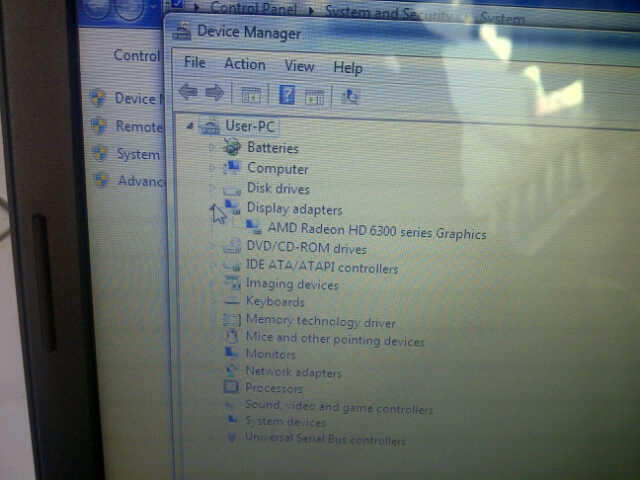The image size is (640, 480).
Task: Select the Computer tree item
Action: point(278,169)
